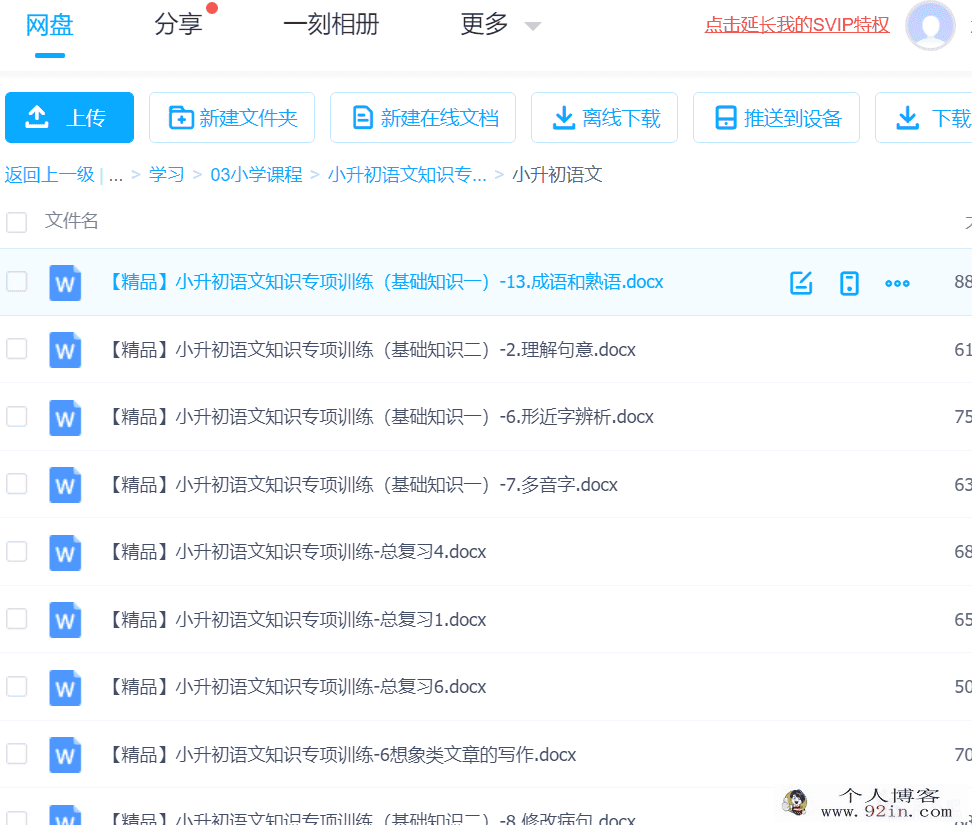Click the 上传 upload button
Image resolution: width=972 pixels, height=825 pixels.
(x=69, y=118)
